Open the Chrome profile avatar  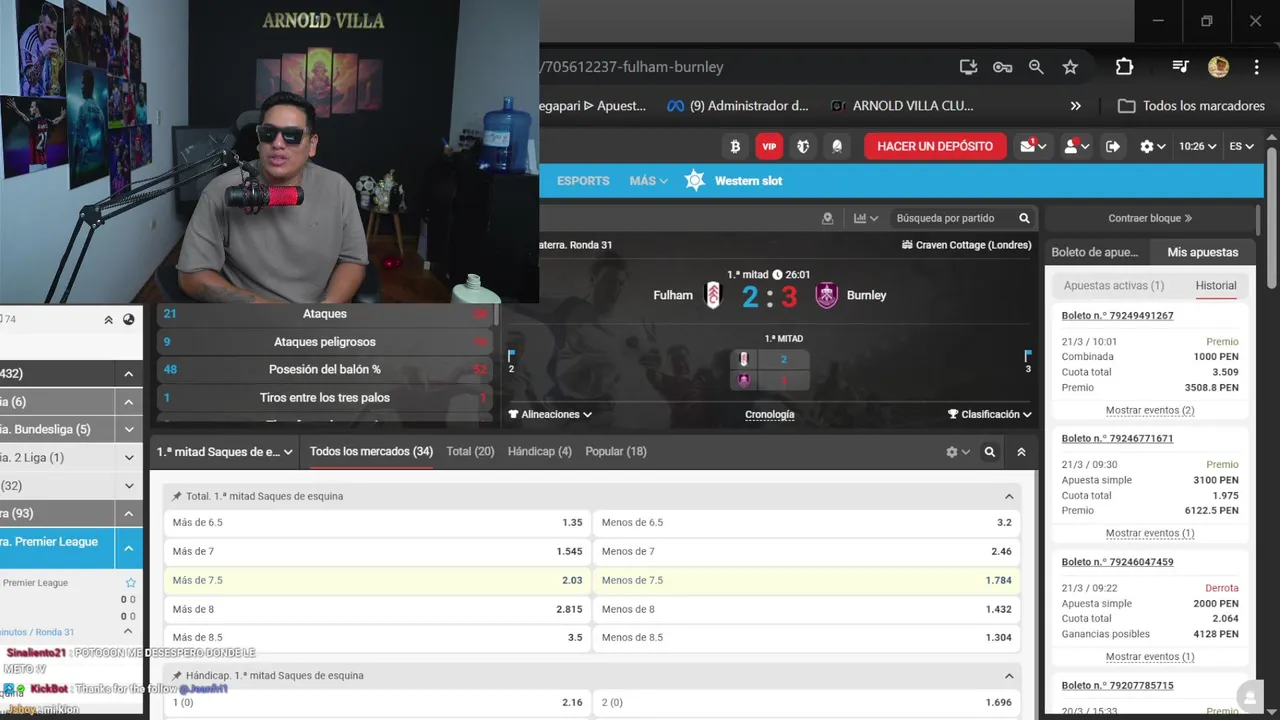1218,67
